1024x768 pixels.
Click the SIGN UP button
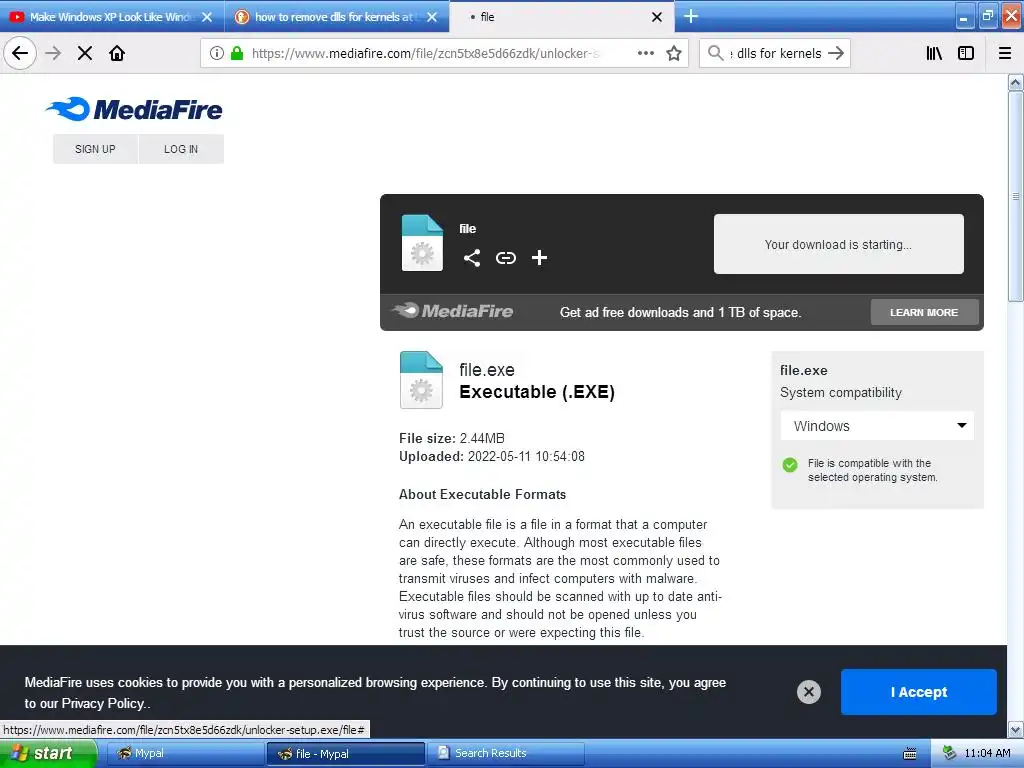pyautogui.click(x=95, y=149)
